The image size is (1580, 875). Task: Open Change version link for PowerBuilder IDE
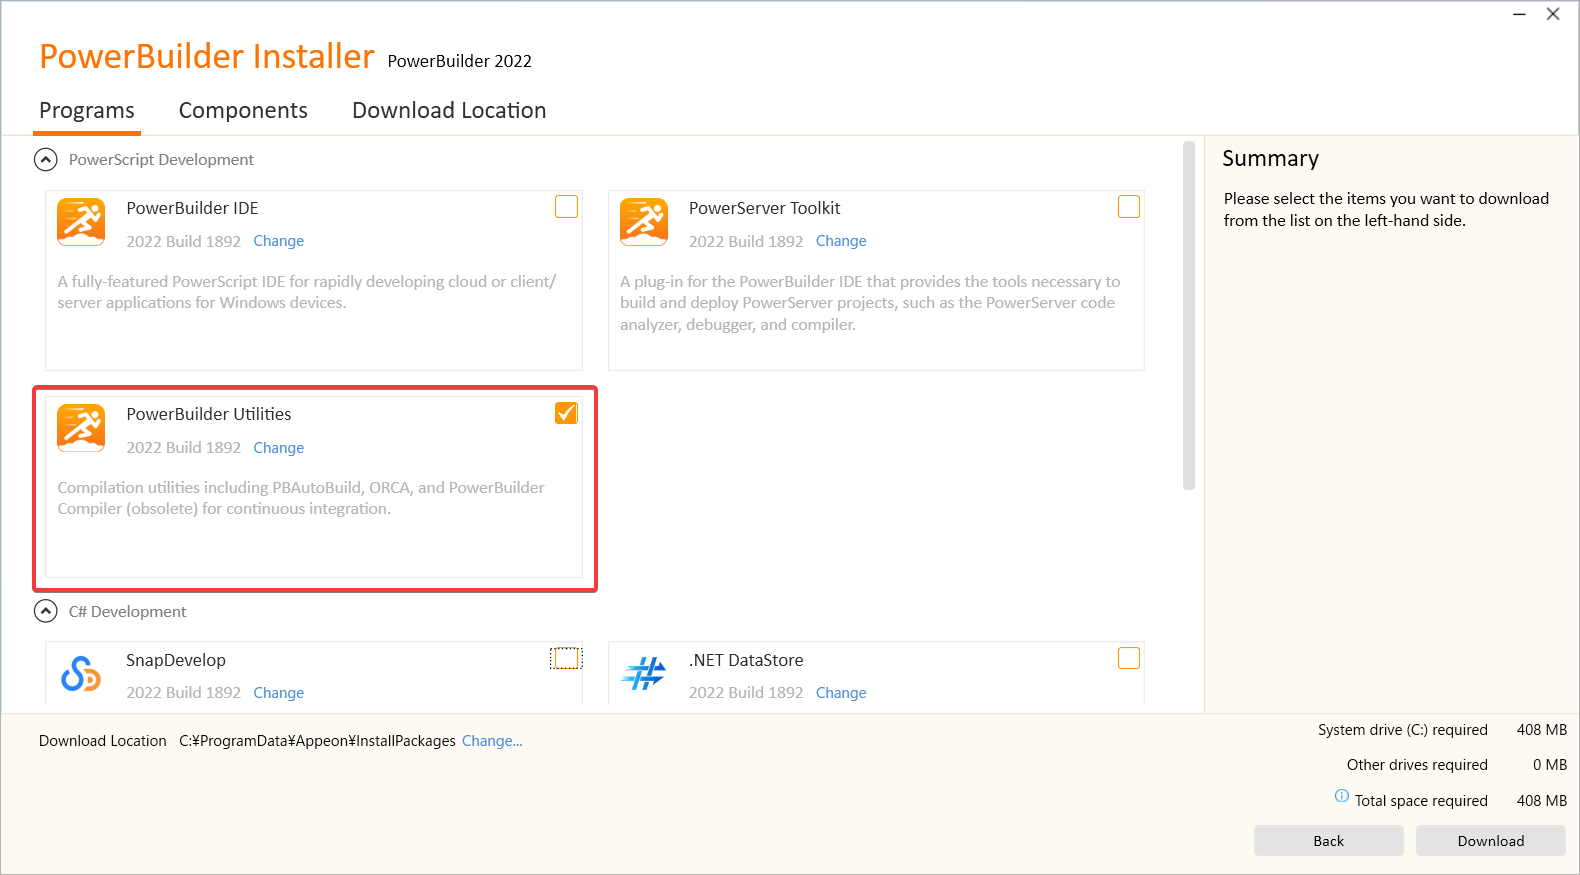coord(278,241)
